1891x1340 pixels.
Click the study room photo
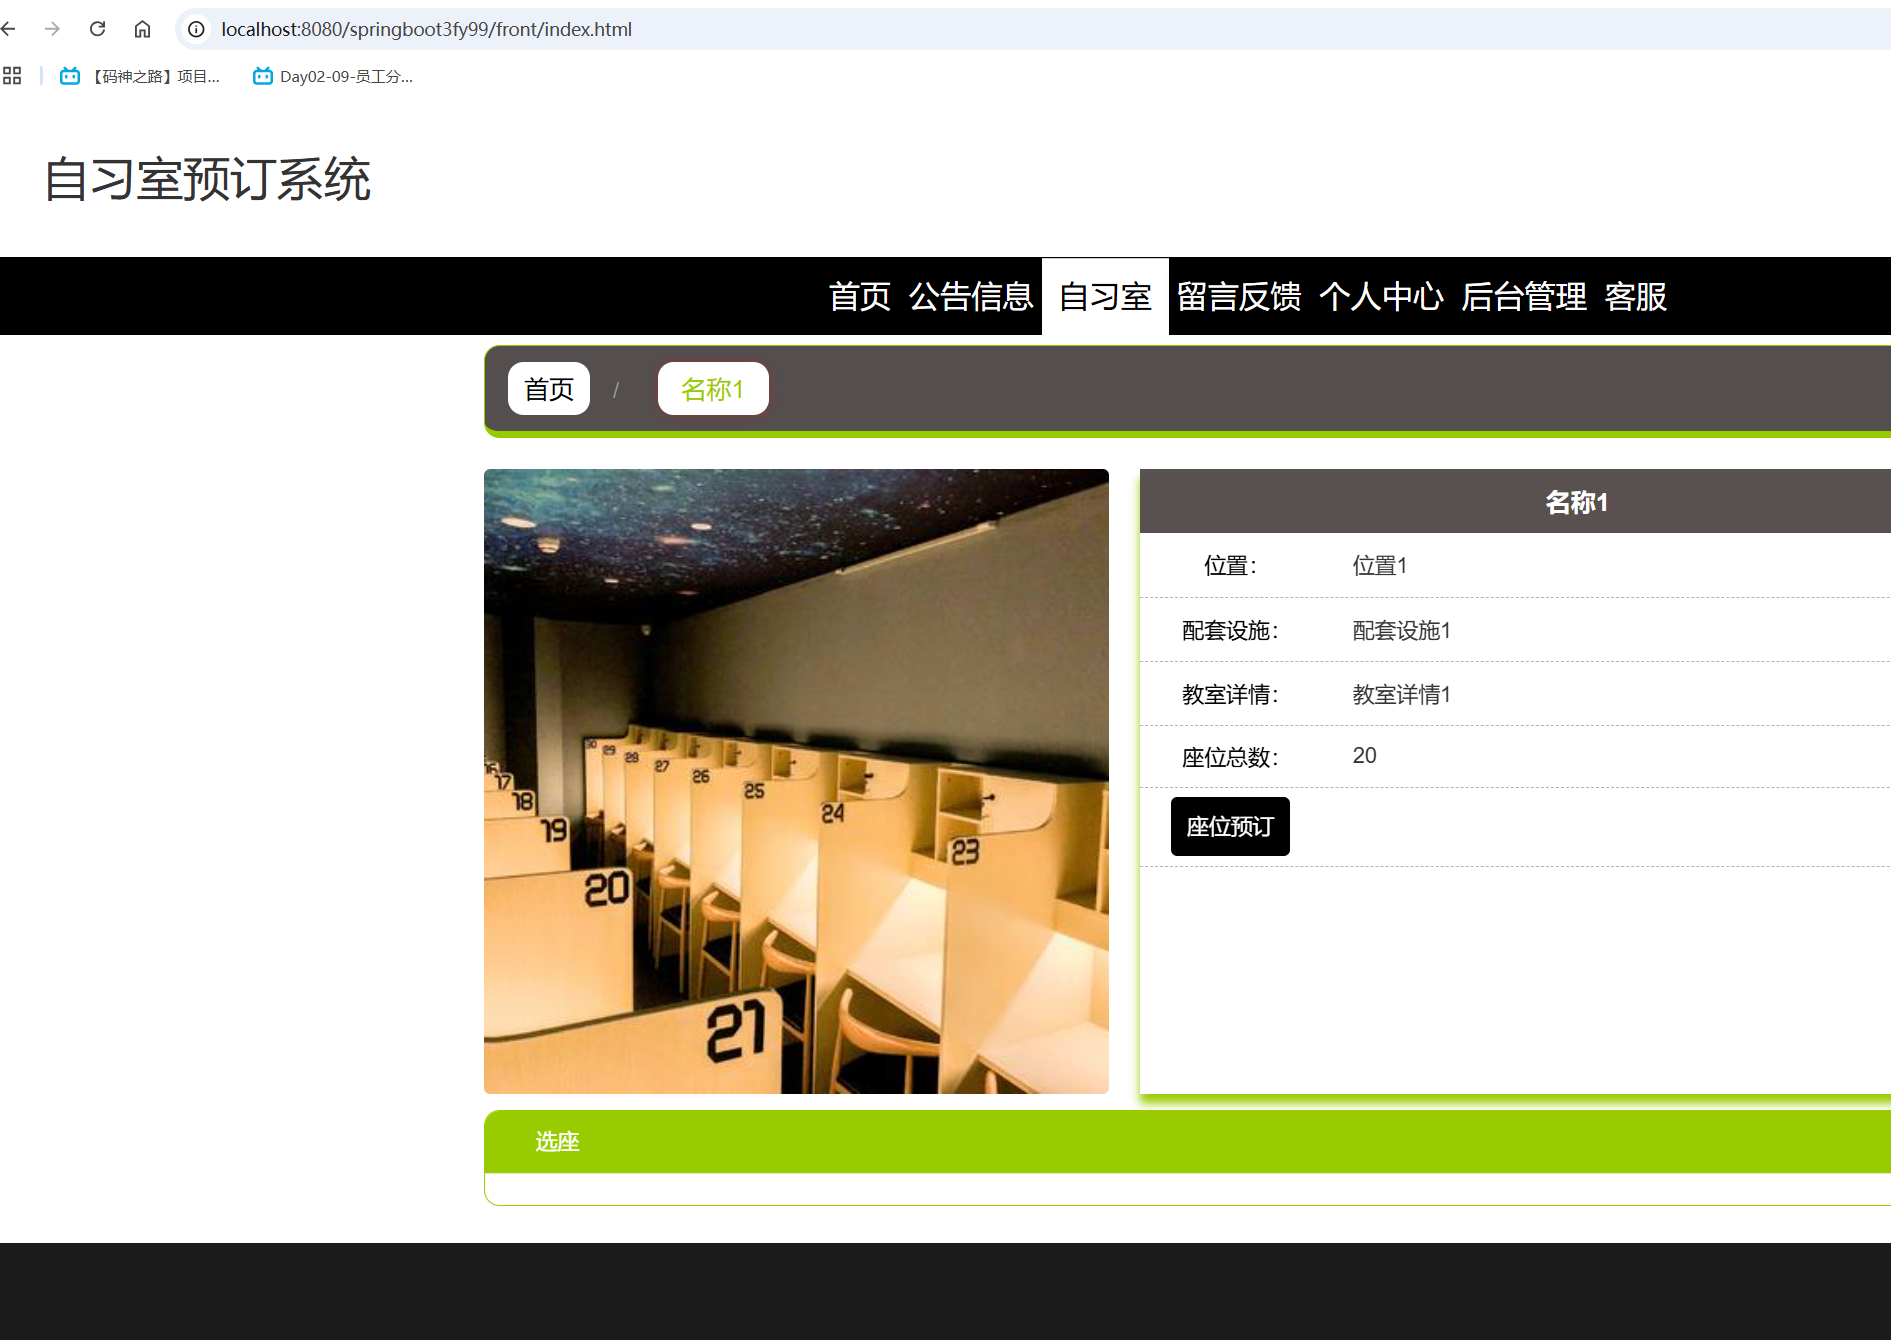796,781
